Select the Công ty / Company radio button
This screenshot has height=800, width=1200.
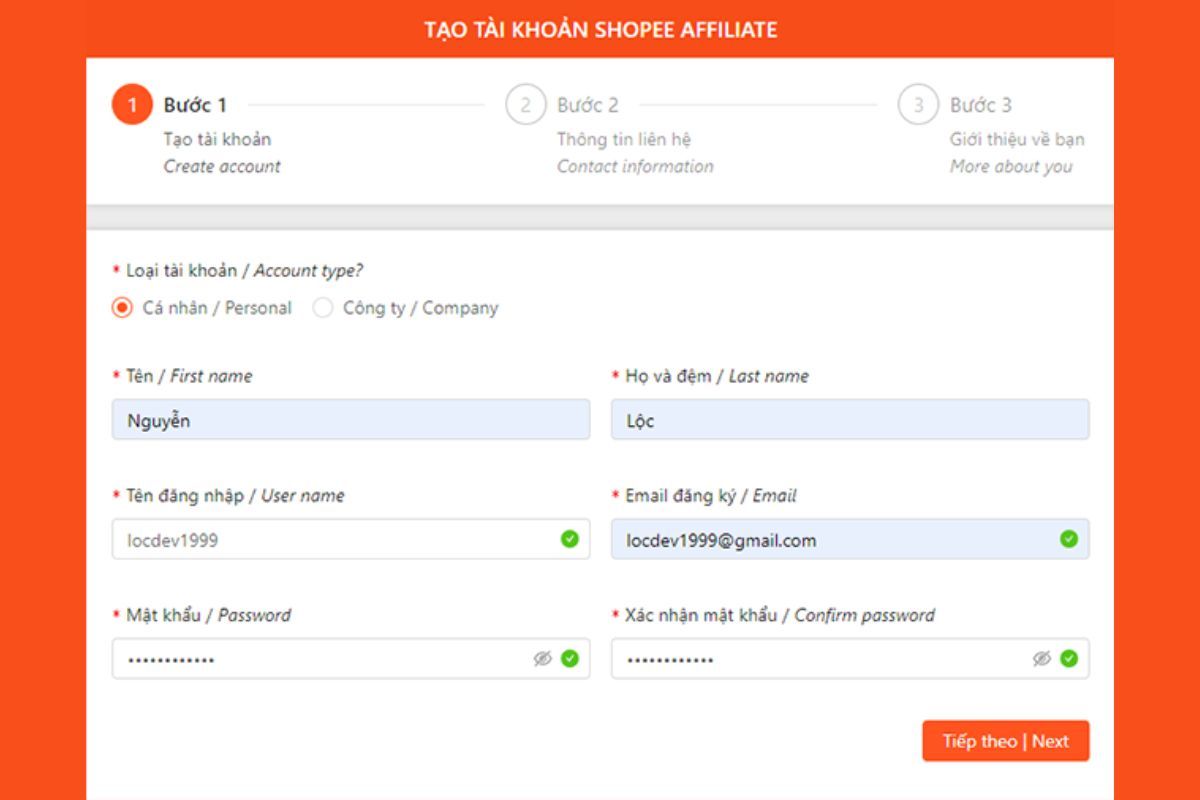[322, 308]
